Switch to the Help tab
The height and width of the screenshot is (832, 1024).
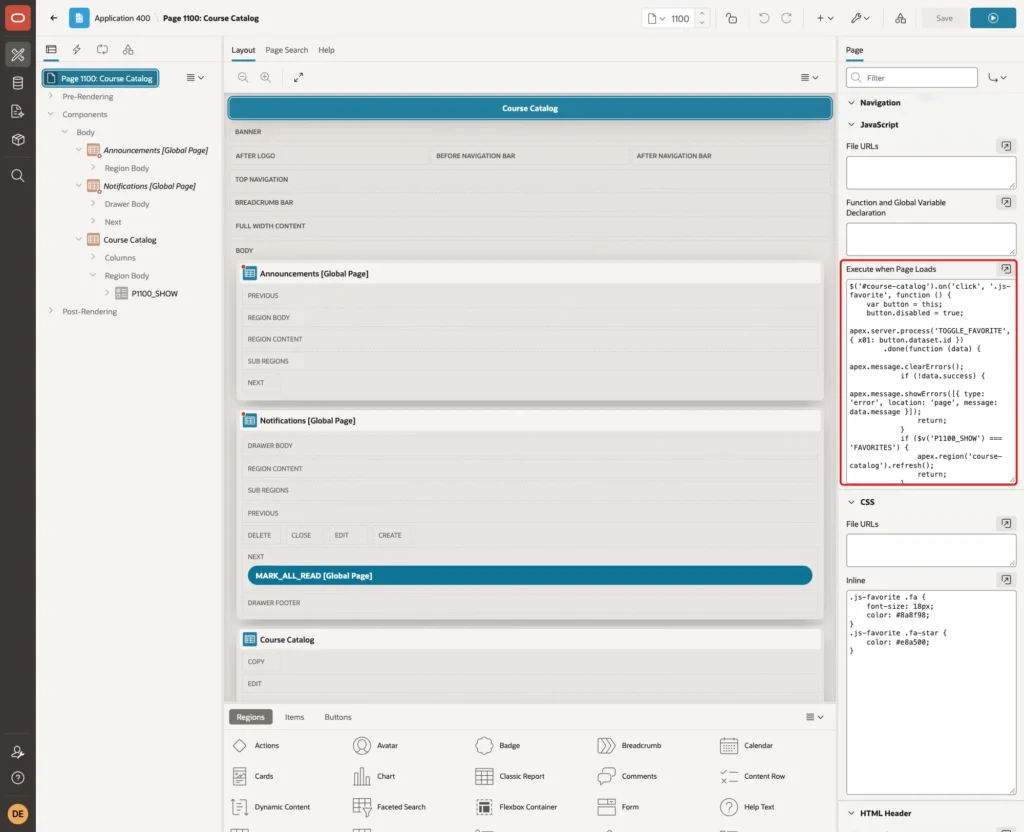click(x=327, y=50)
